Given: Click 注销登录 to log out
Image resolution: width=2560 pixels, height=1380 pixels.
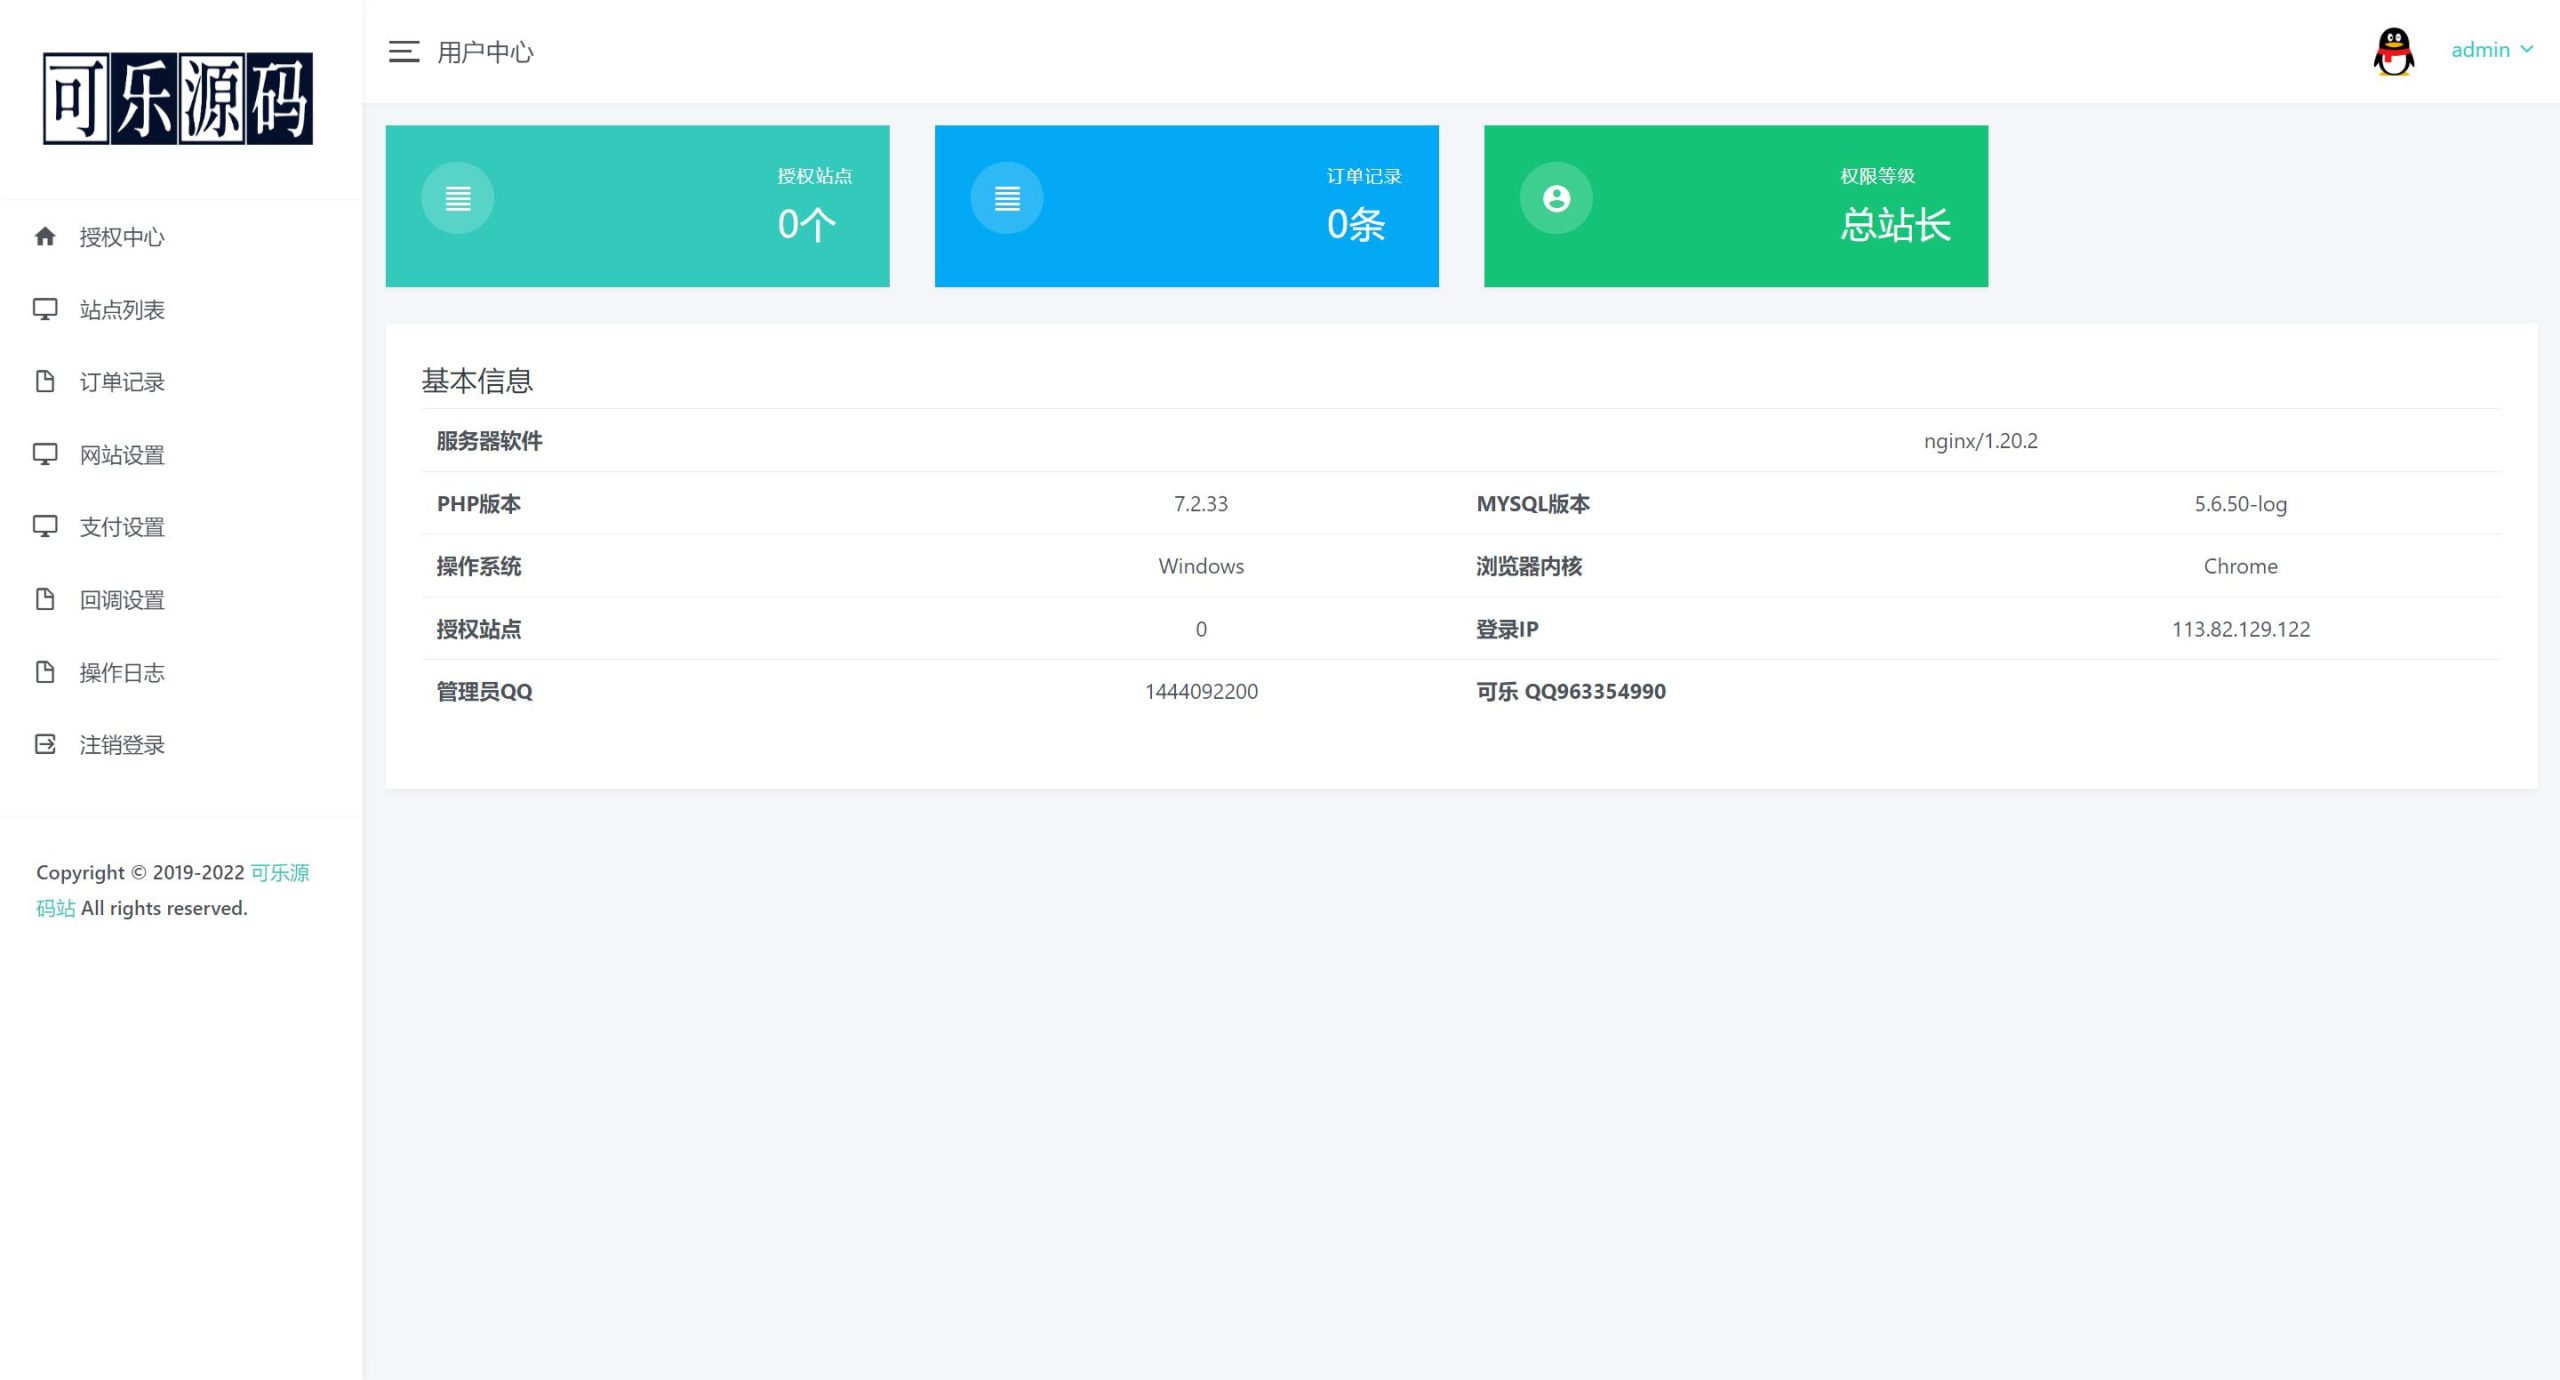Looking at the screenshot, I should point(181,745).
